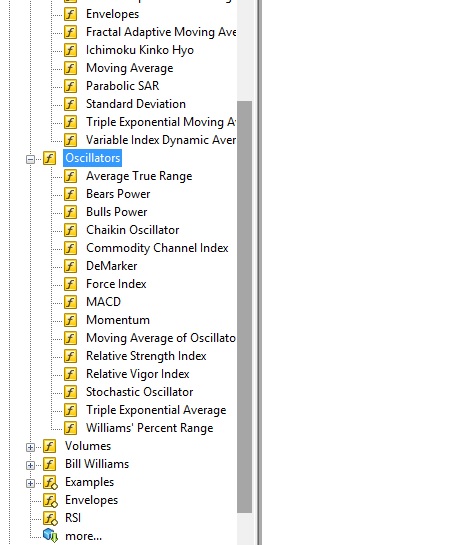Click the Fractal Adaptive Moving Average icon
Image resolution: width=468 pixels, height=545 pixels.
point(71,32)
